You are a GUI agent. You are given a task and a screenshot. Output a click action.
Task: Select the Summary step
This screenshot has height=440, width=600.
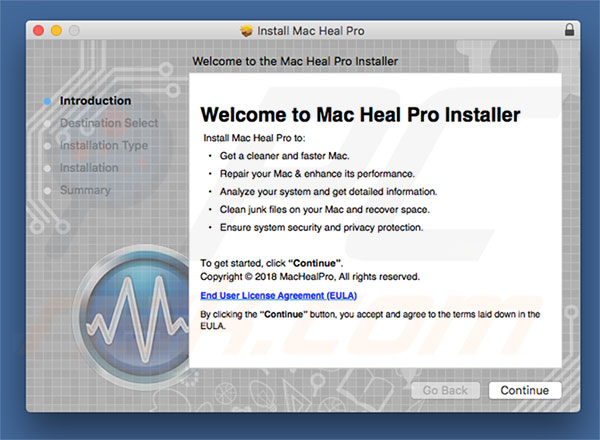tap(85, 190)
